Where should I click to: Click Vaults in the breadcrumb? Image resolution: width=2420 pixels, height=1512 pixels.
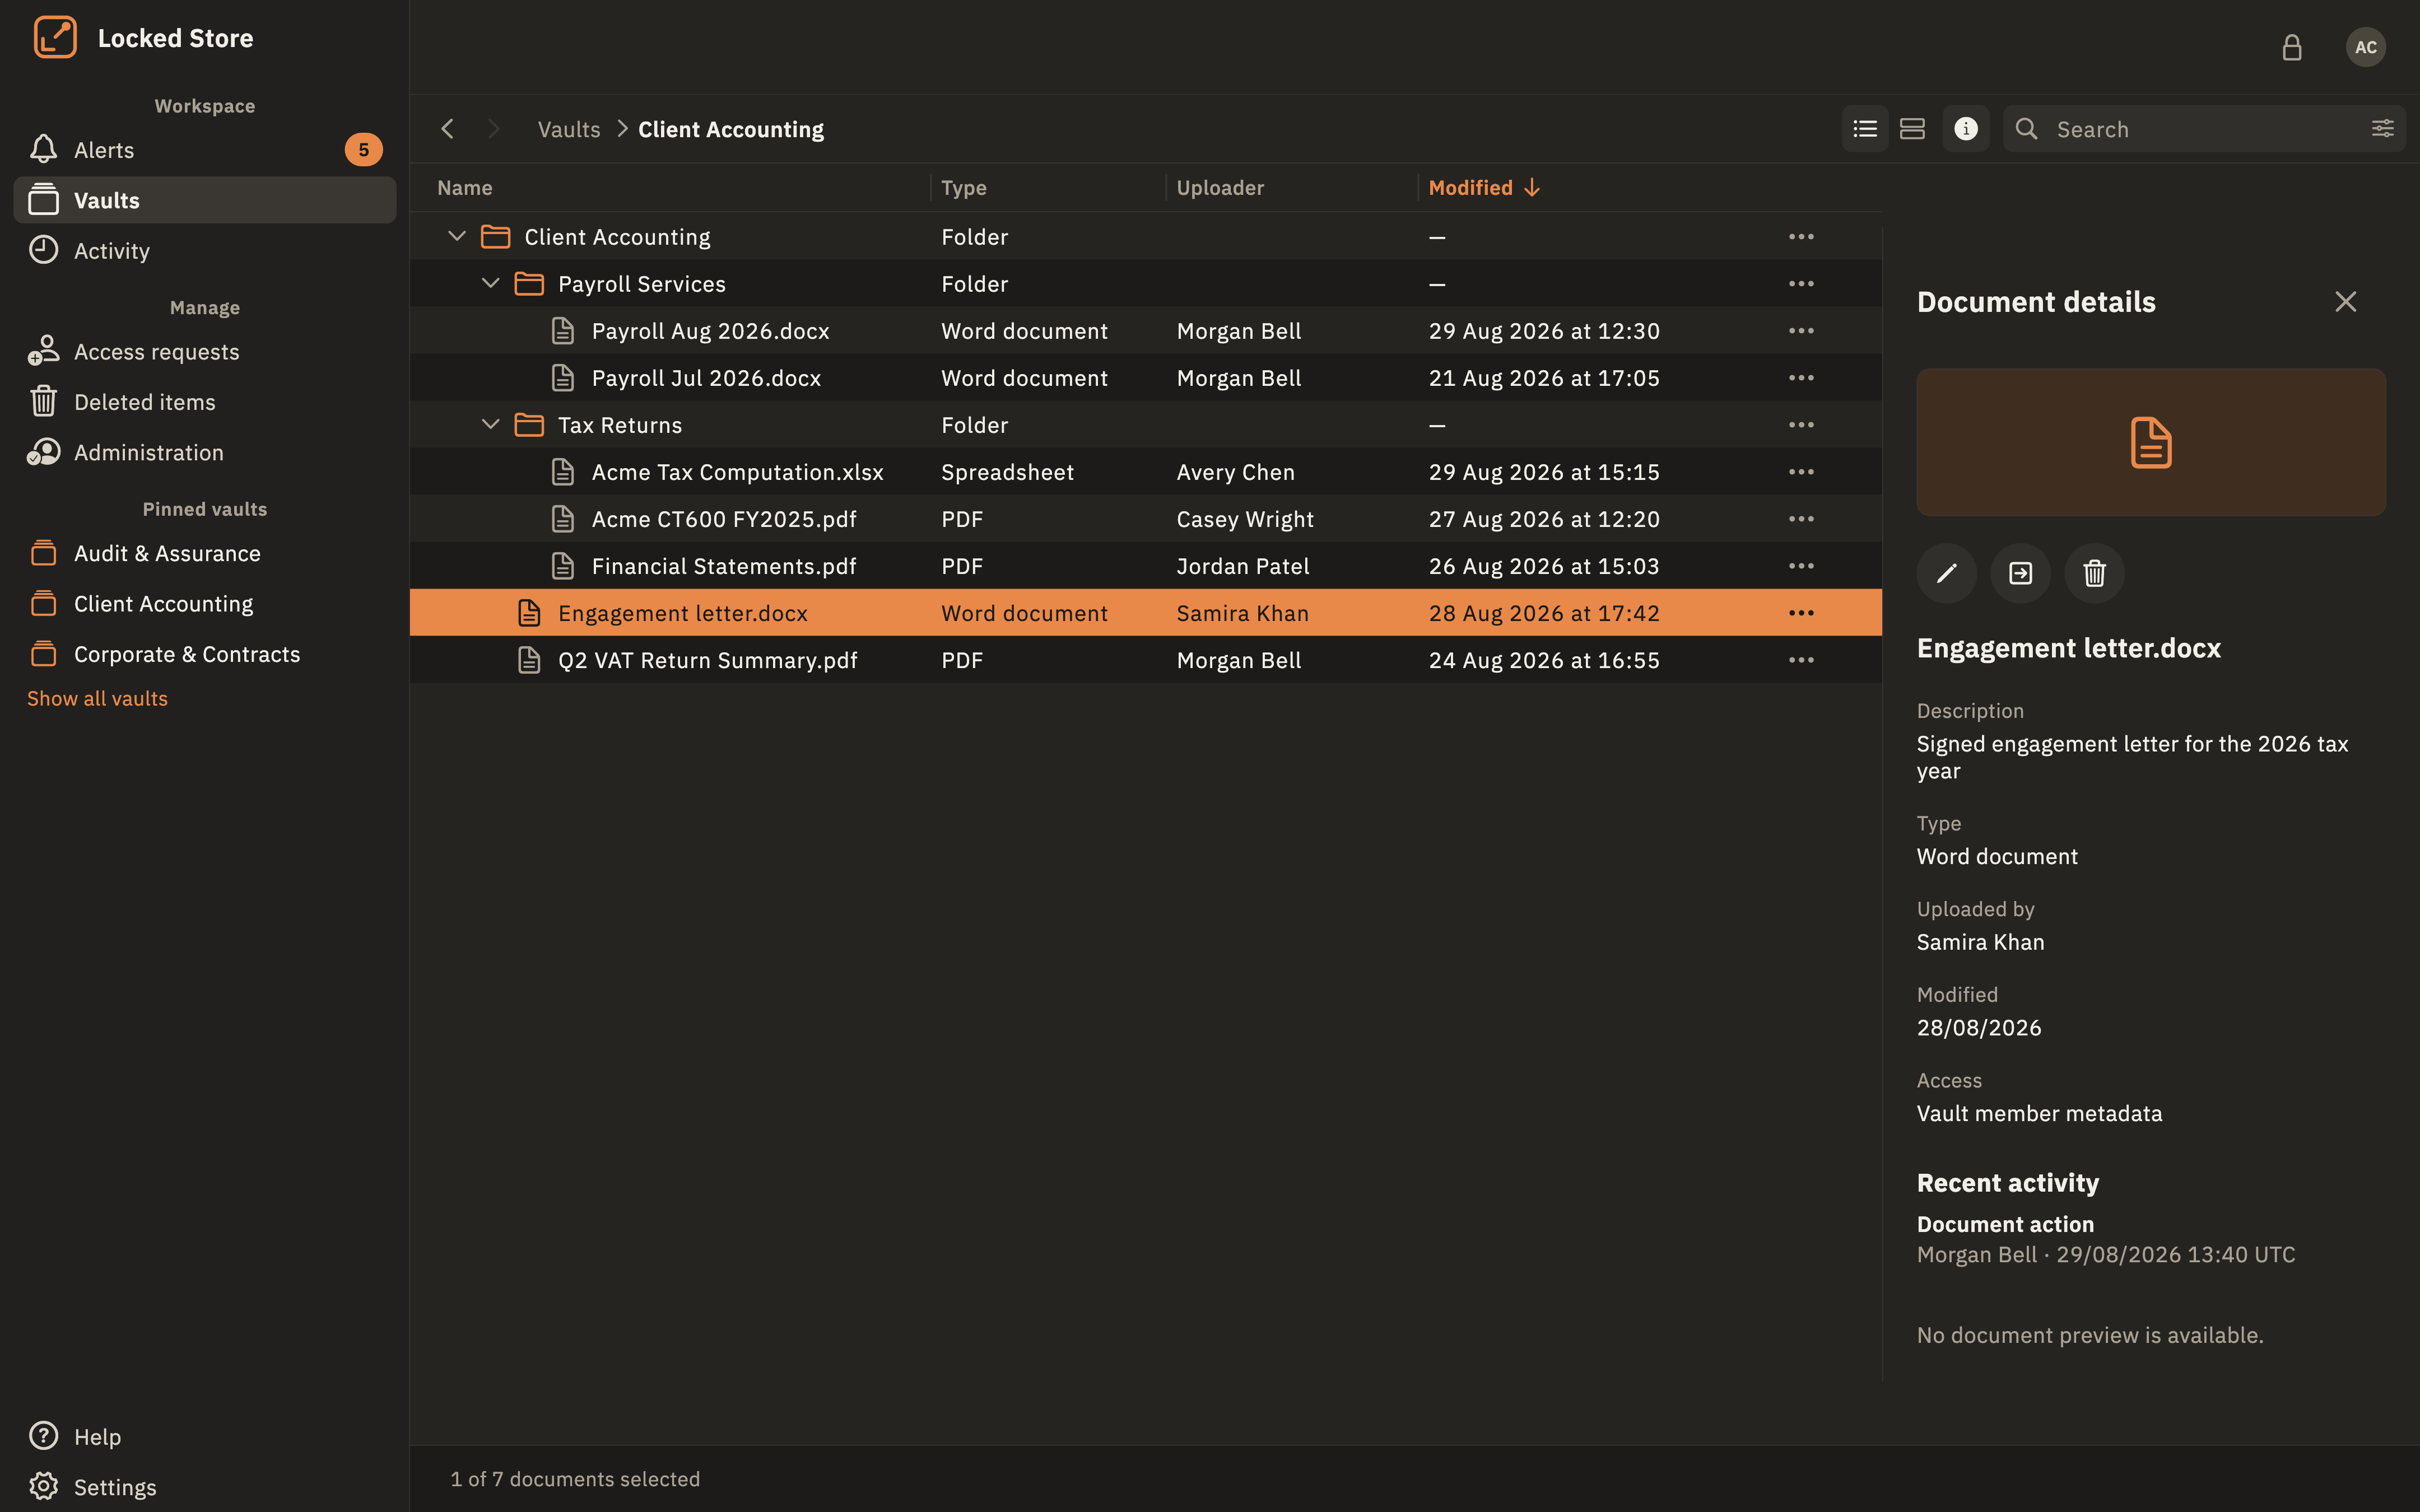(569, 129)
